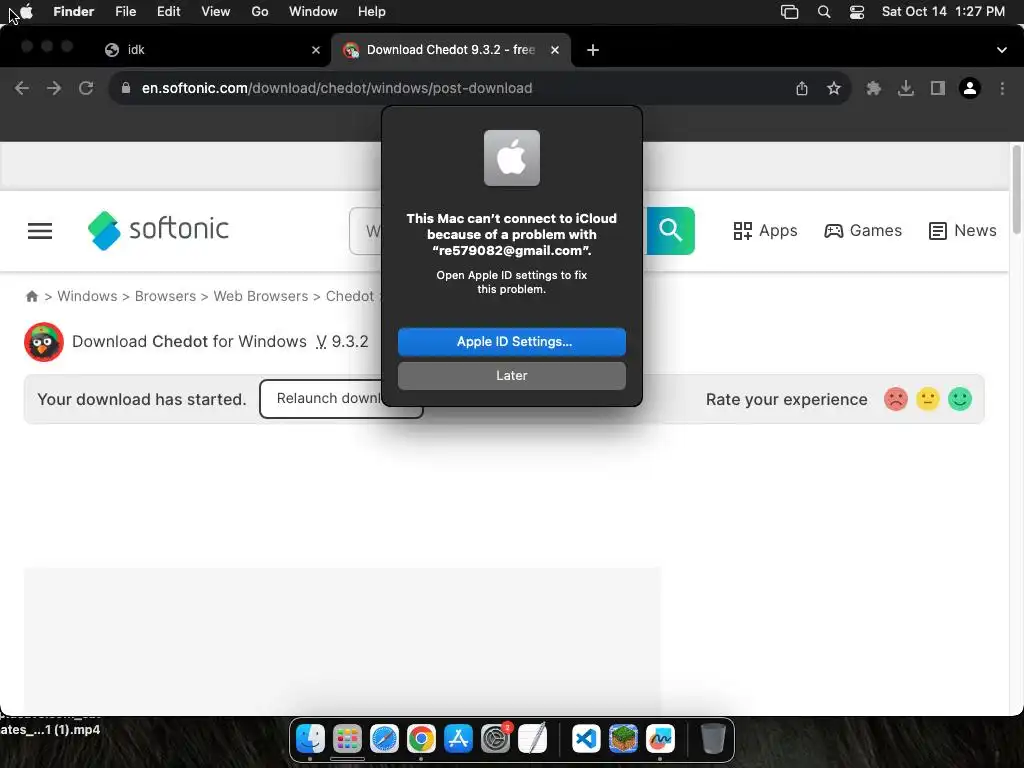Open Apple ID Settings from the dialog
This screenshot has height=768, width=1024.
pos(511,342)
